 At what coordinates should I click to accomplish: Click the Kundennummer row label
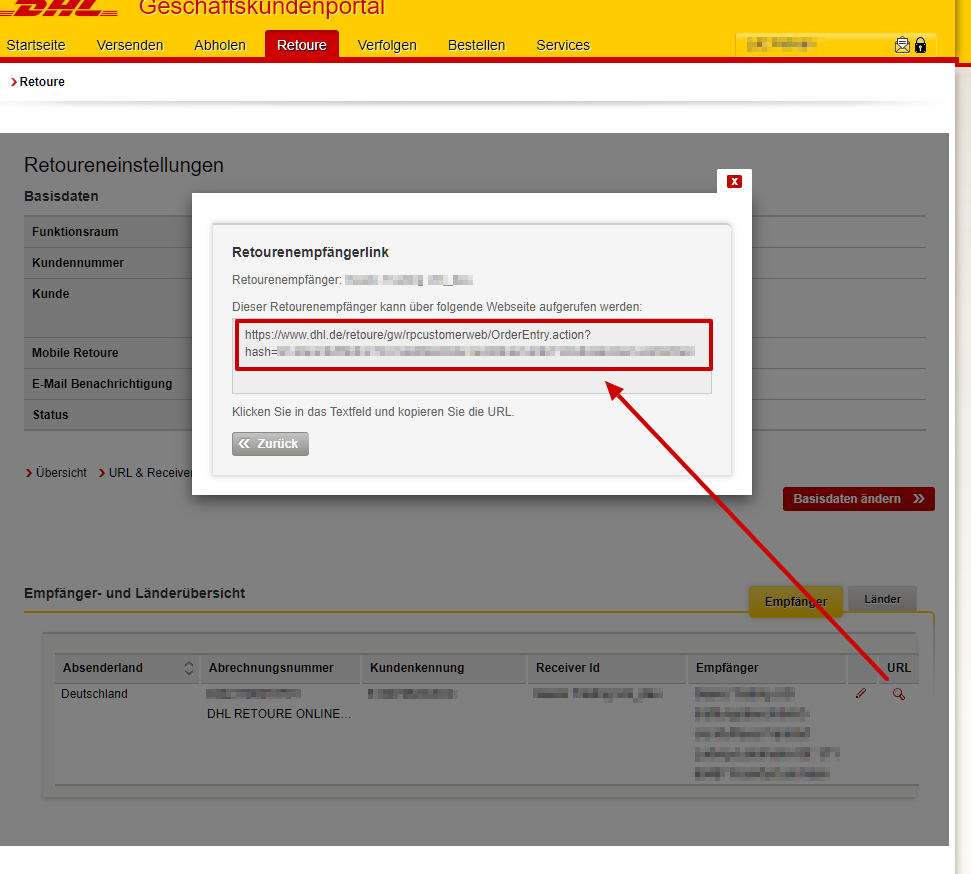(78, 263)
